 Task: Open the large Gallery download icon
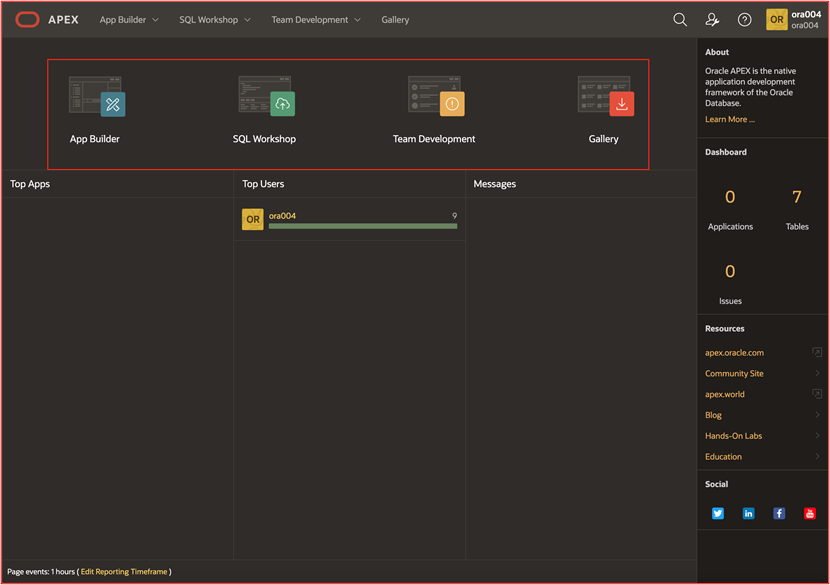click(x=606, y=96)
